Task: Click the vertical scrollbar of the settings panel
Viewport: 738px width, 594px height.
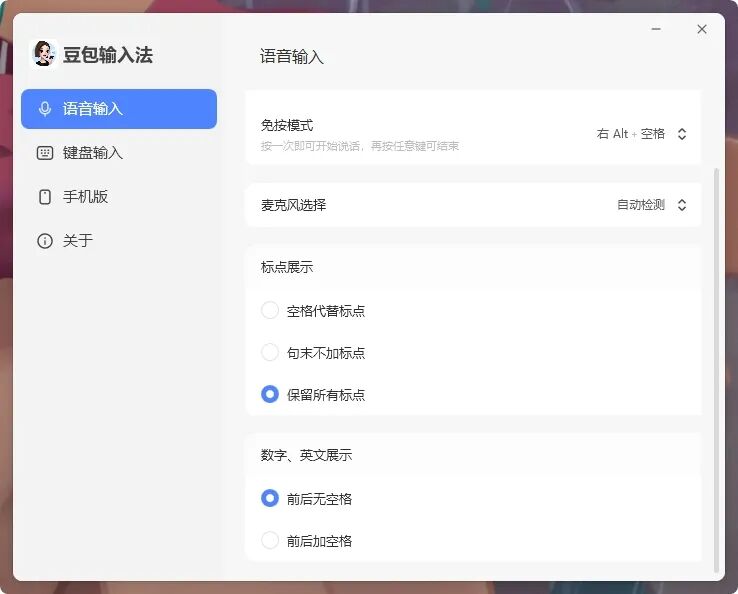Action: [716, 369]
